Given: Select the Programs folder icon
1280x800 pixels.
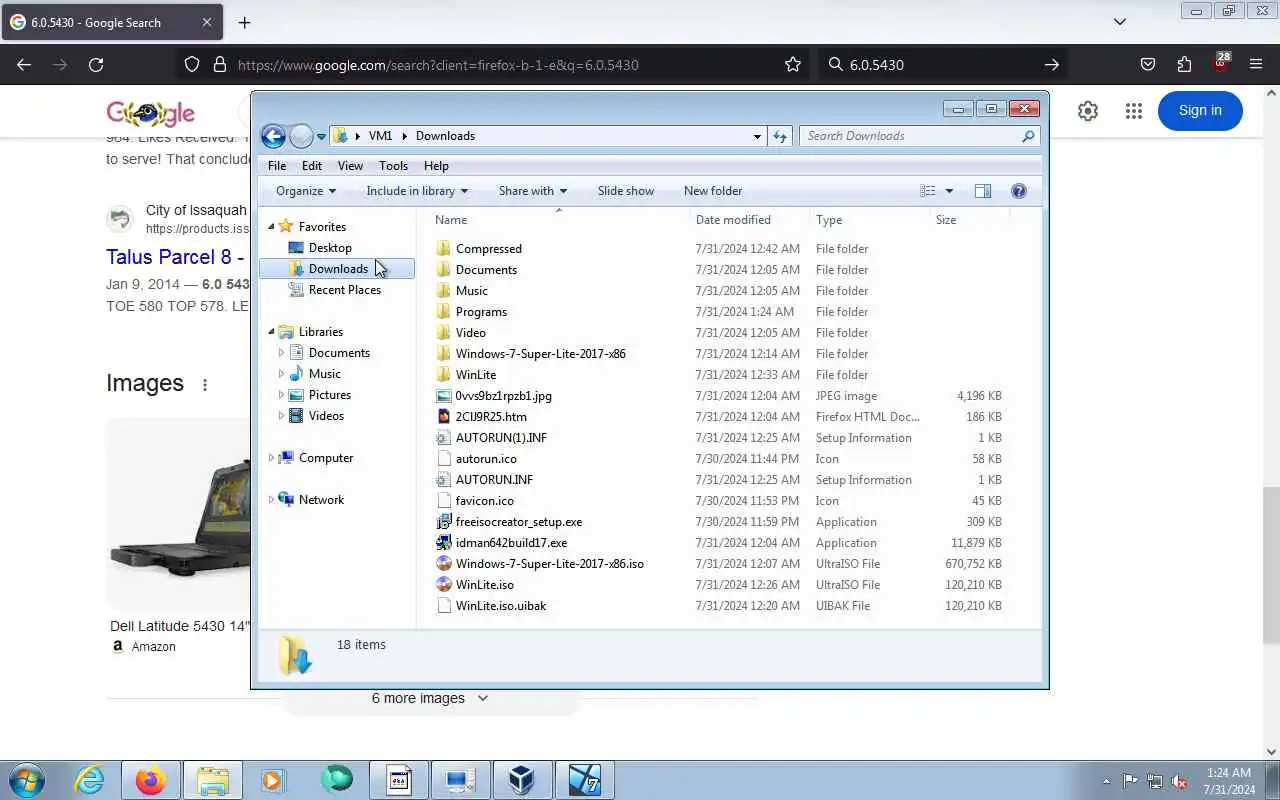Looking at the screenshot, I should tap(444, 312).
